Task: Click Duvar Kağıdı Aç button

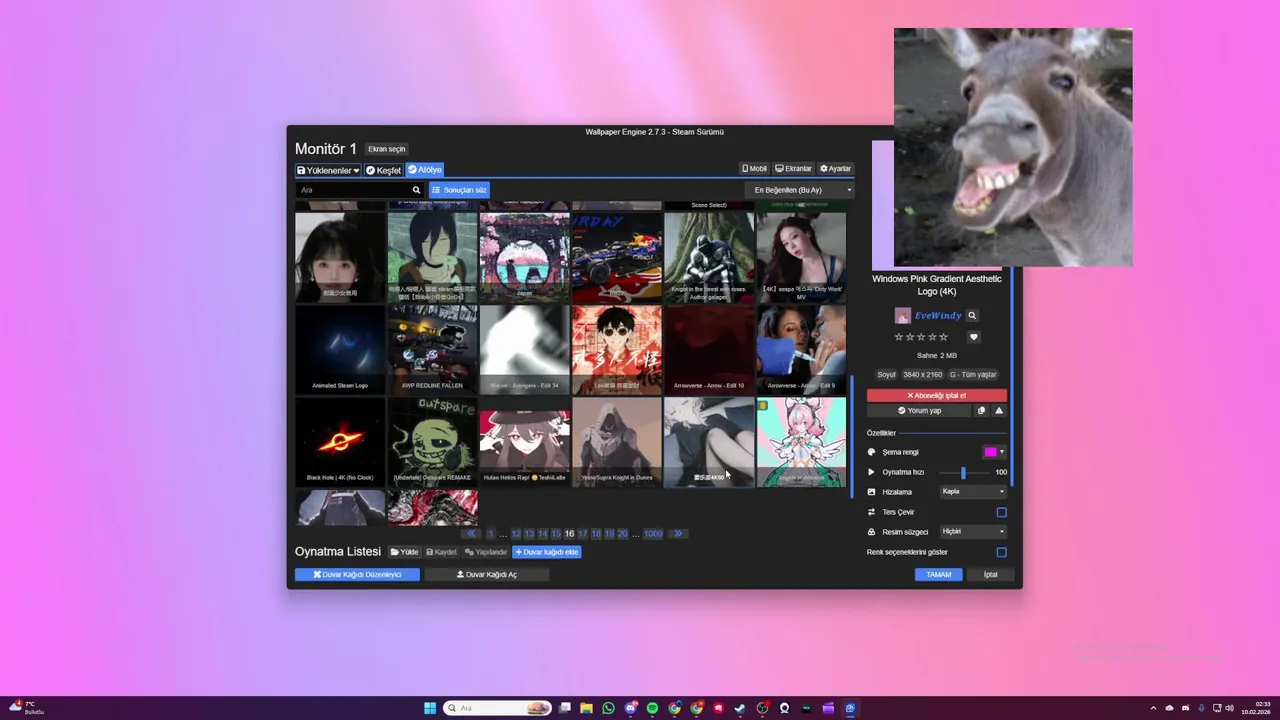Action: coord(486,575)
